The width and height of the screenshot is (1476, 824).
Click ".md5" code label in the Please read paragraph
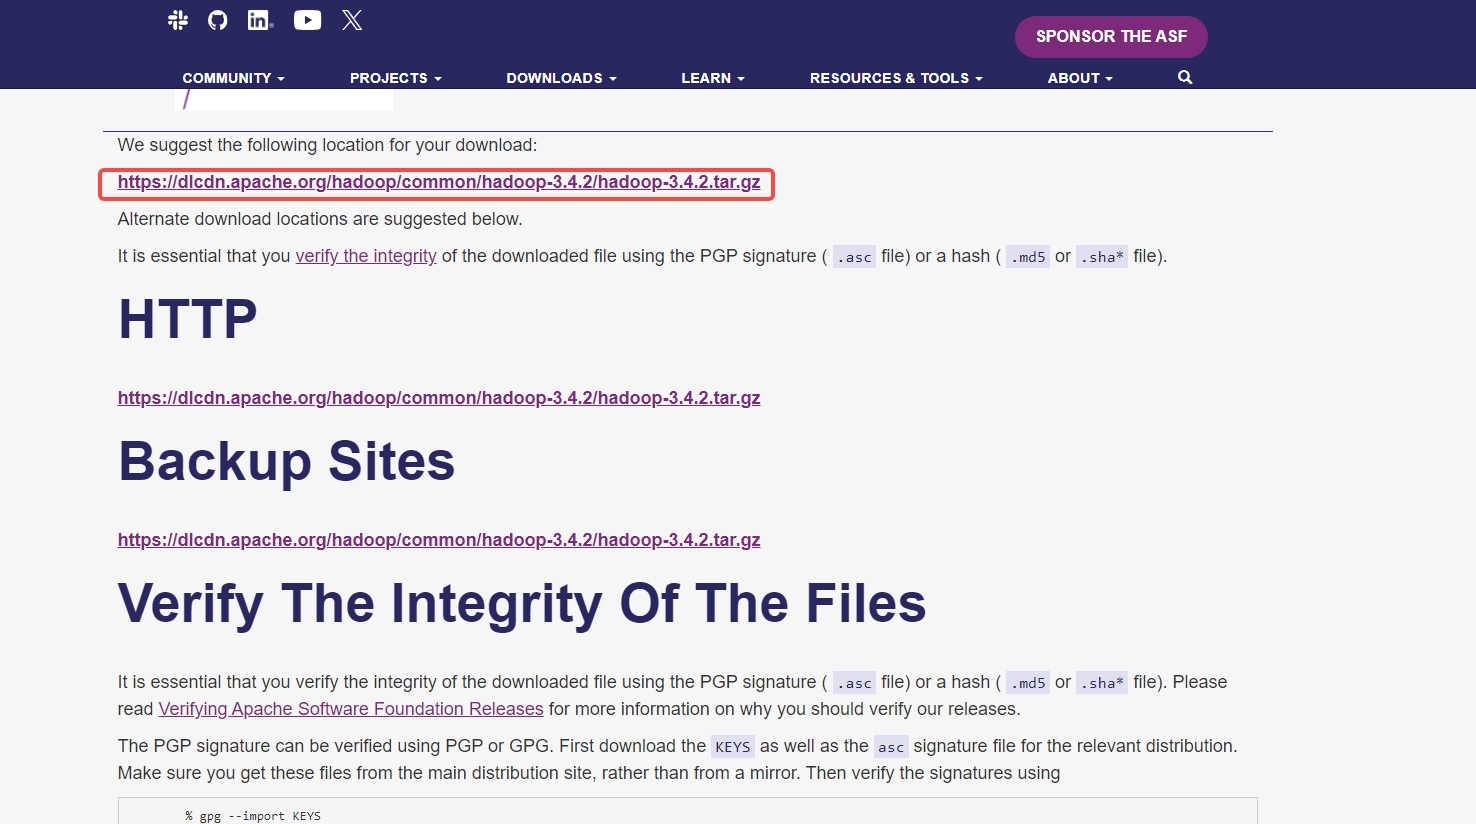point(1028,683)
